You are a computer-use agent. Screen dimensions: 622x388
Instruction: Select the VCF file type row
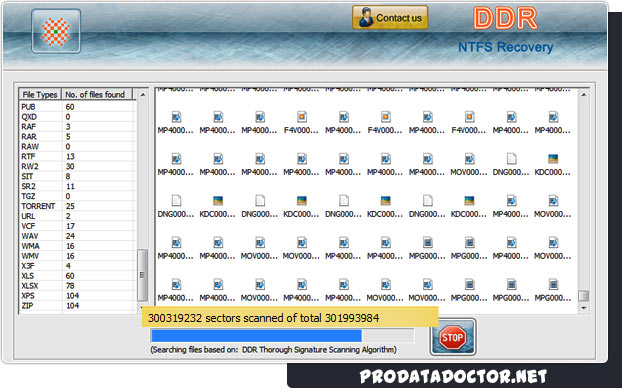tap(77, 226)
